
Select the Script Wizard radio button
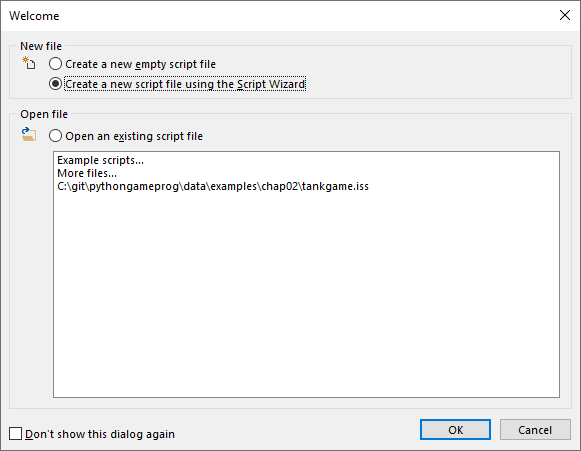pos(55,84)
